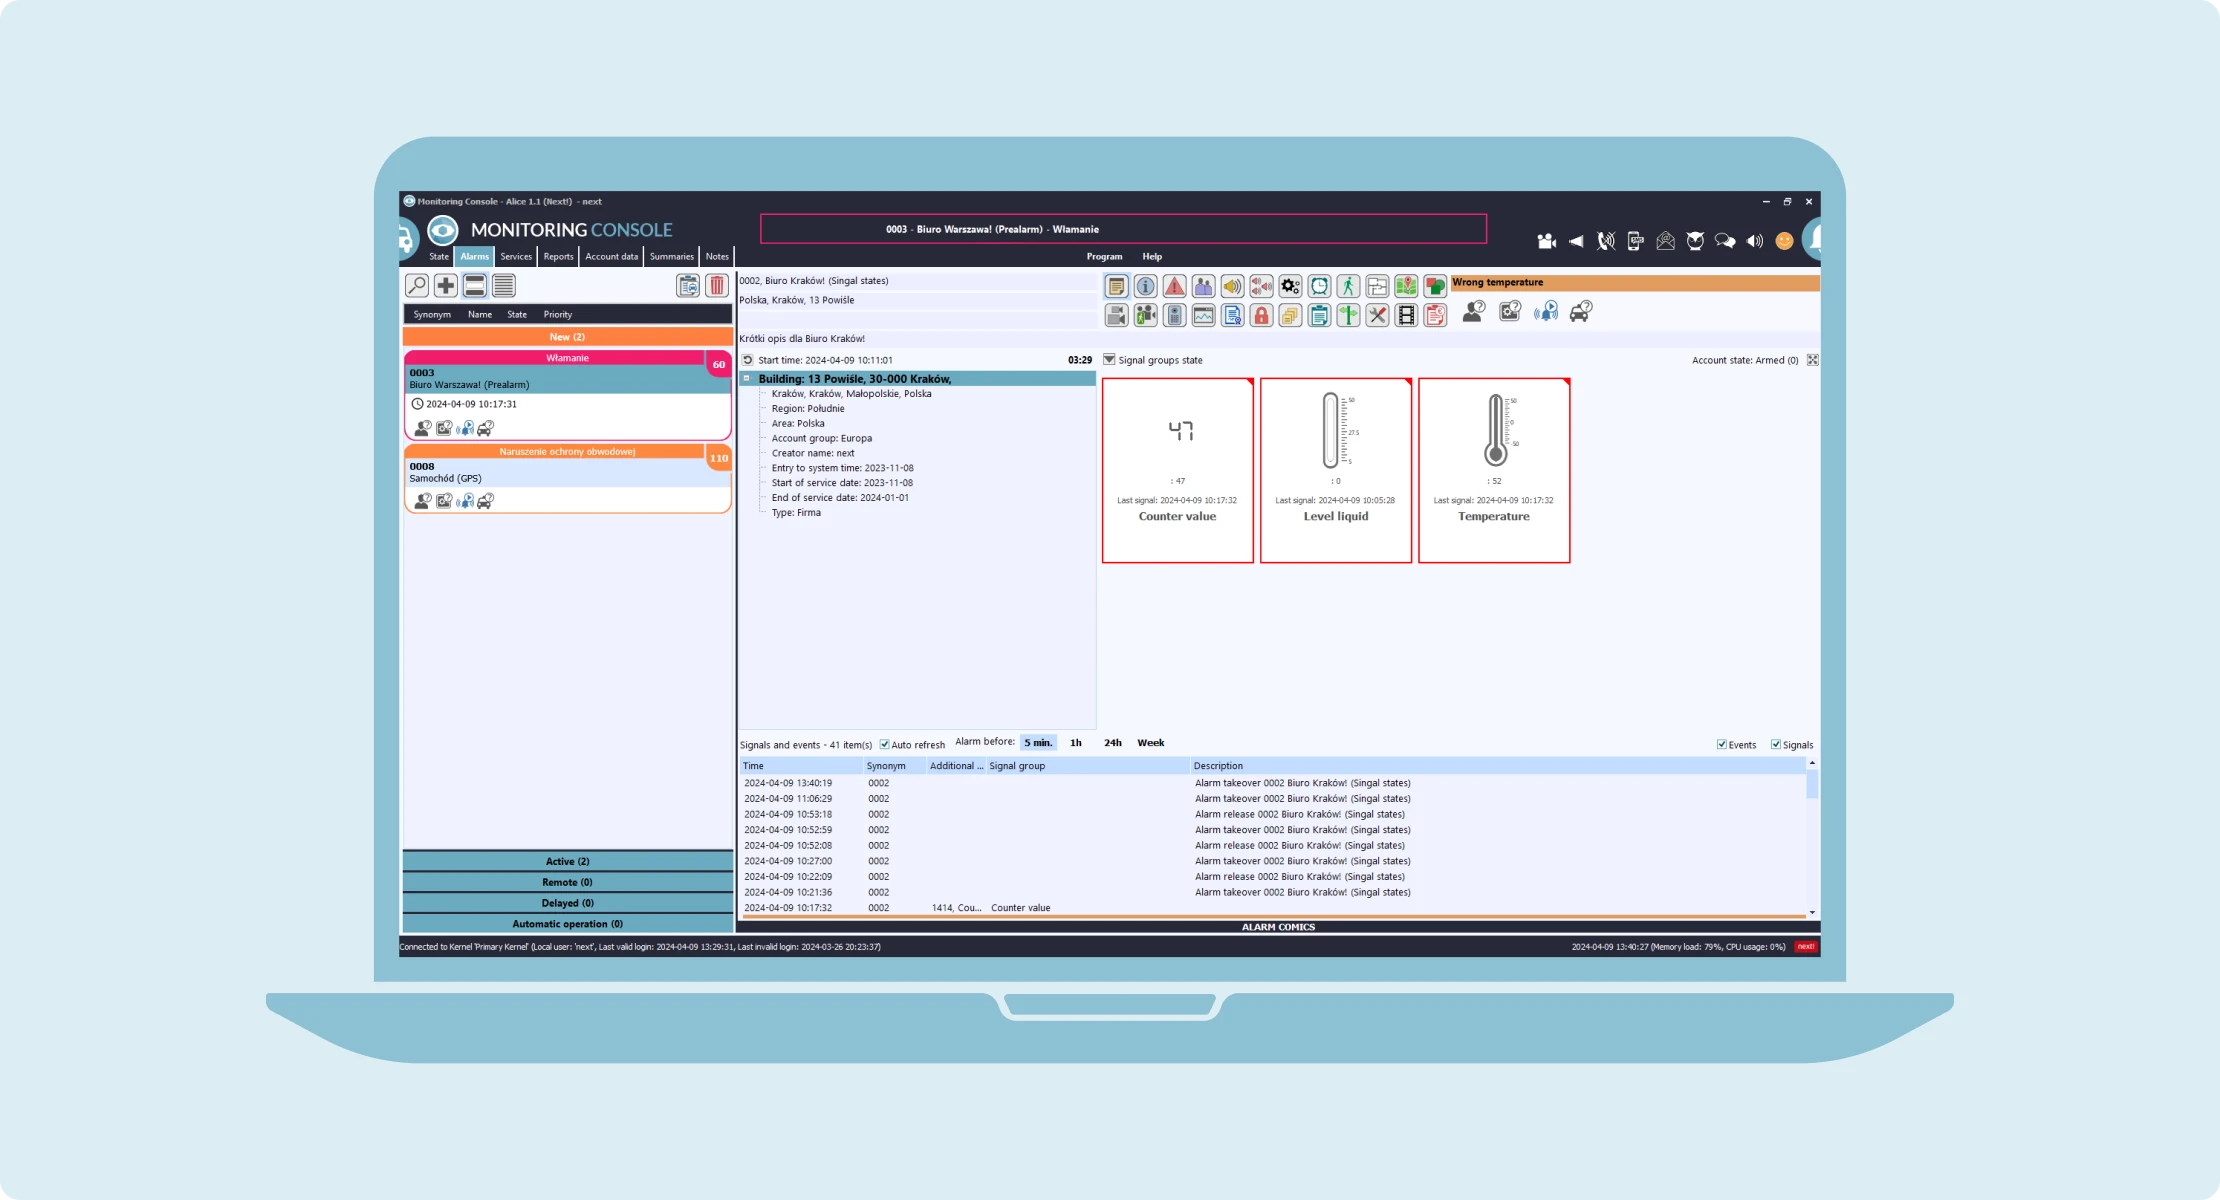The image size is (2220, 1200).
Task: Expand the Active (2) alarms section
Action: point(567,861)
